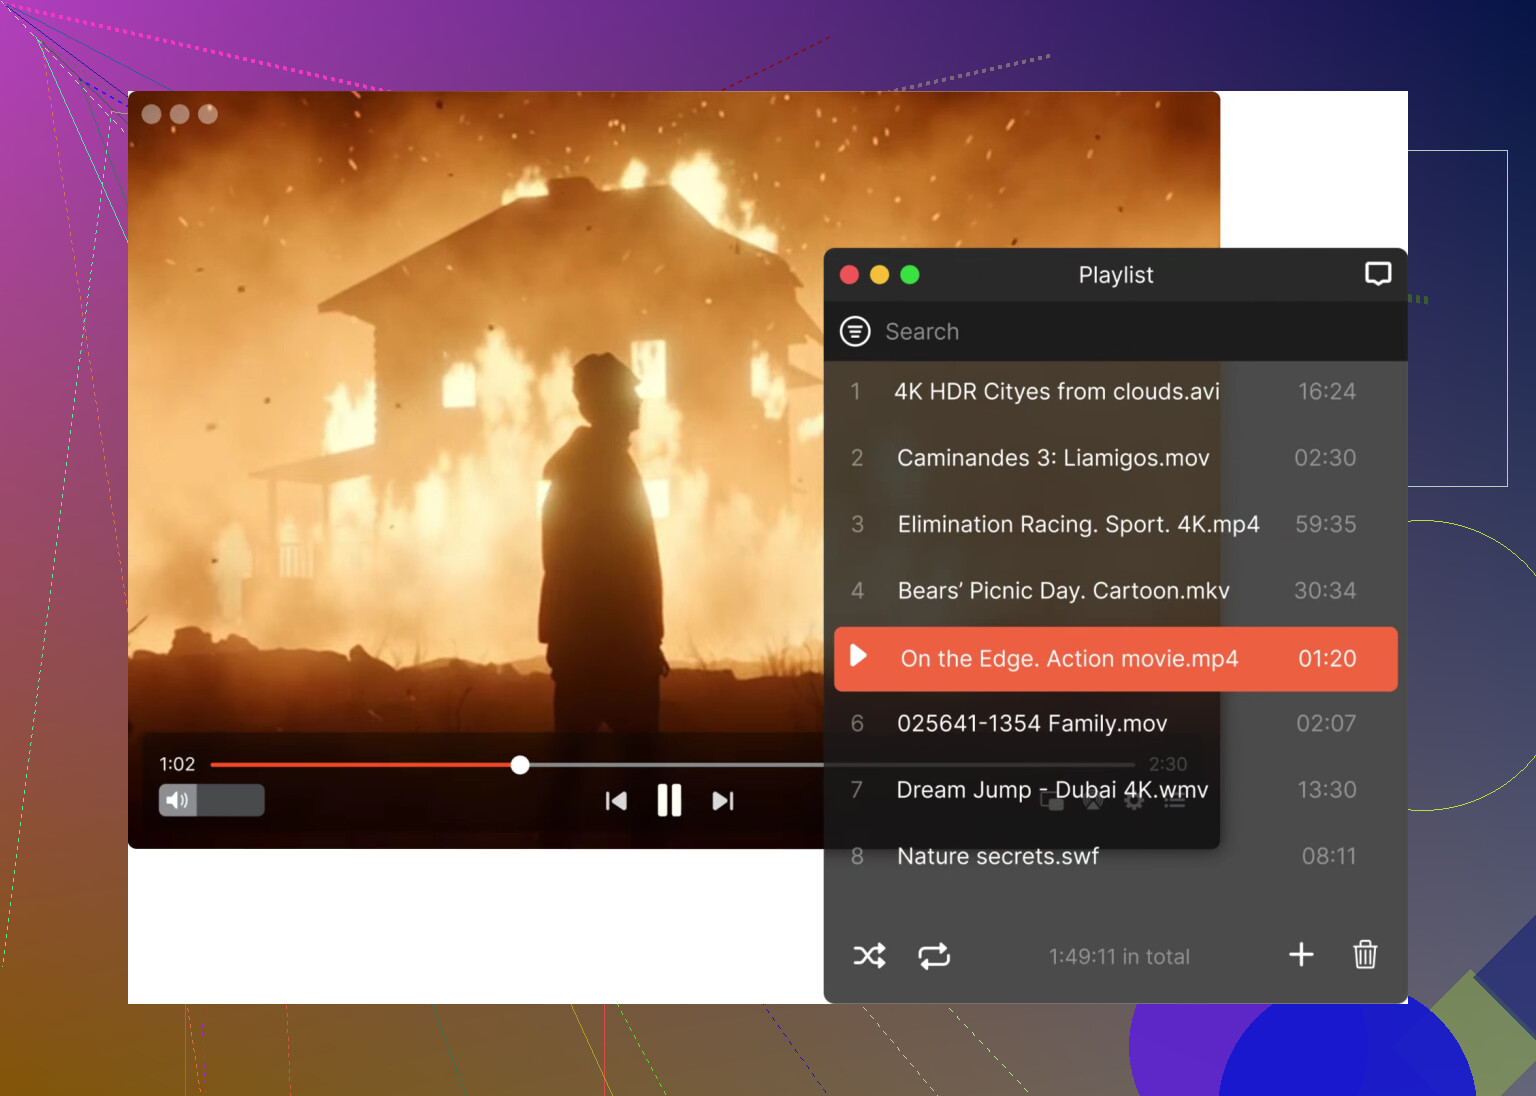Select 025641-1354 Family.mov in playlist
1536x1096 pixels.
point(1032,724)
